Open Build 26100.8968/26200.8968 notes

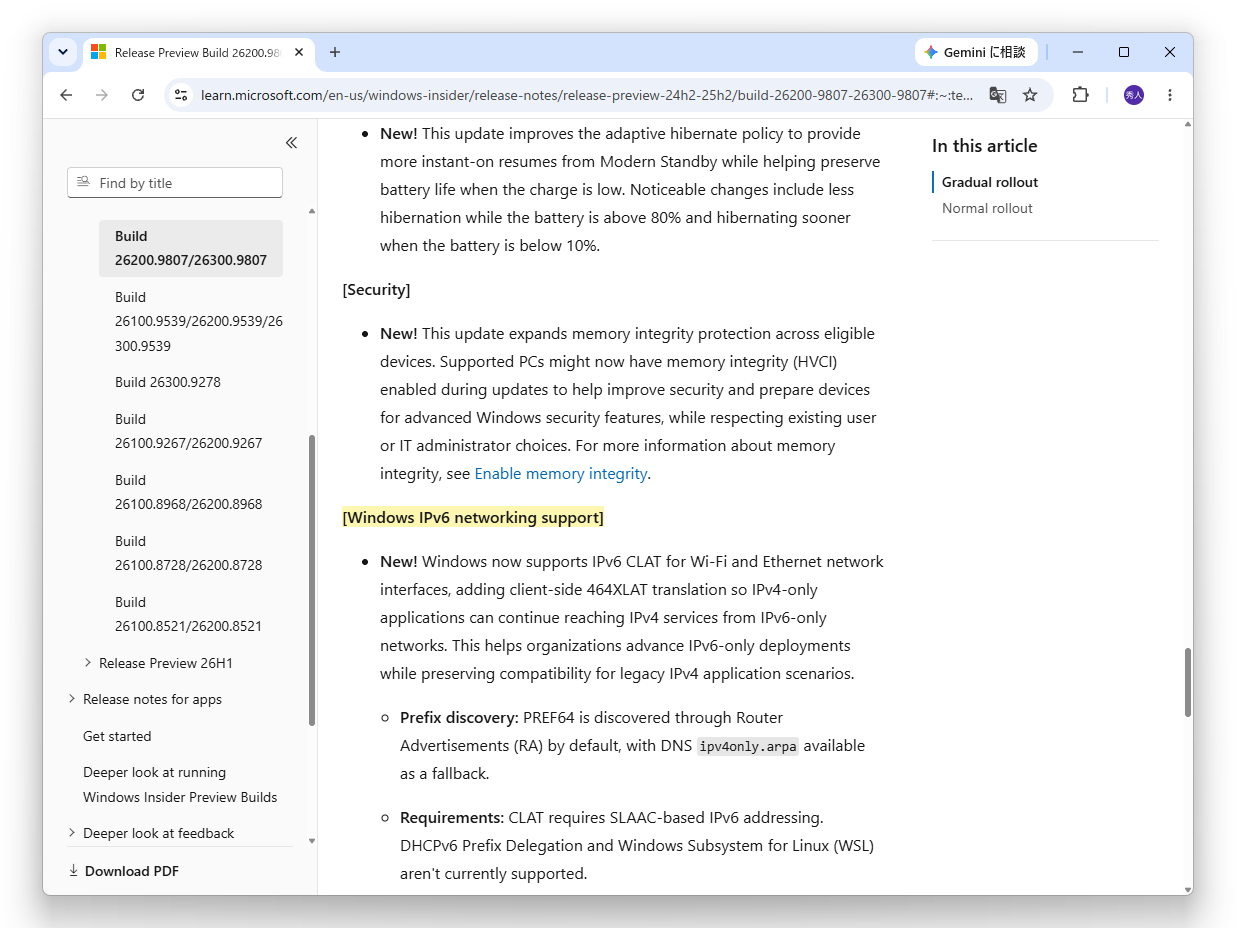click(x=189, y=492)
